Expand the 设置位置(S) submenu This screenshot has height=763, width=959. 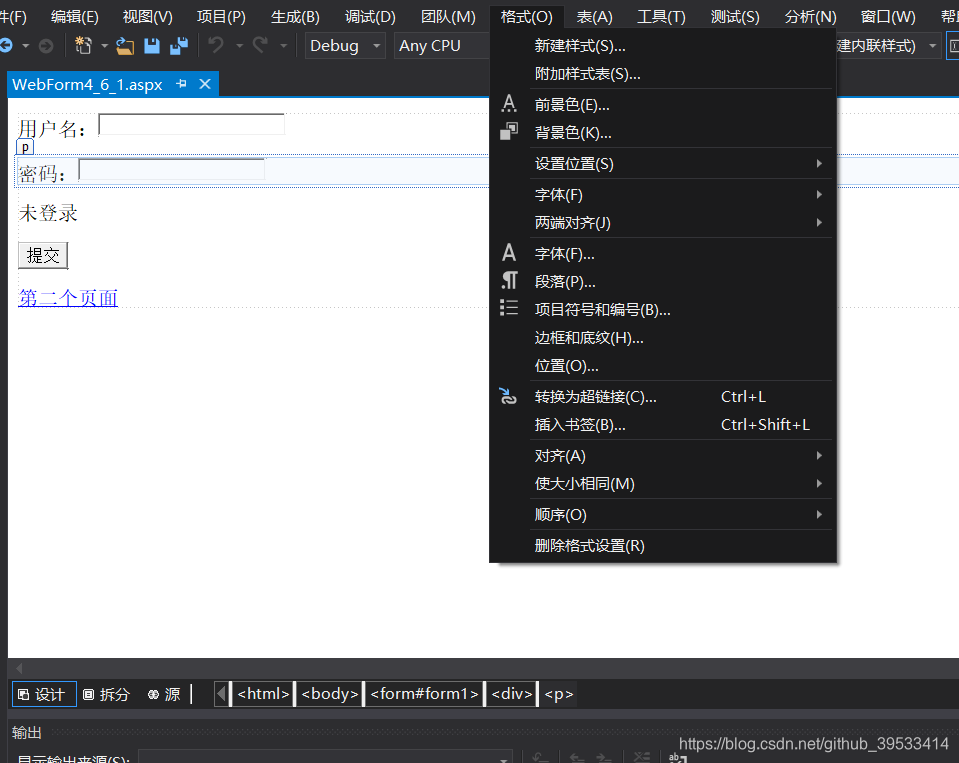(664, 163)
